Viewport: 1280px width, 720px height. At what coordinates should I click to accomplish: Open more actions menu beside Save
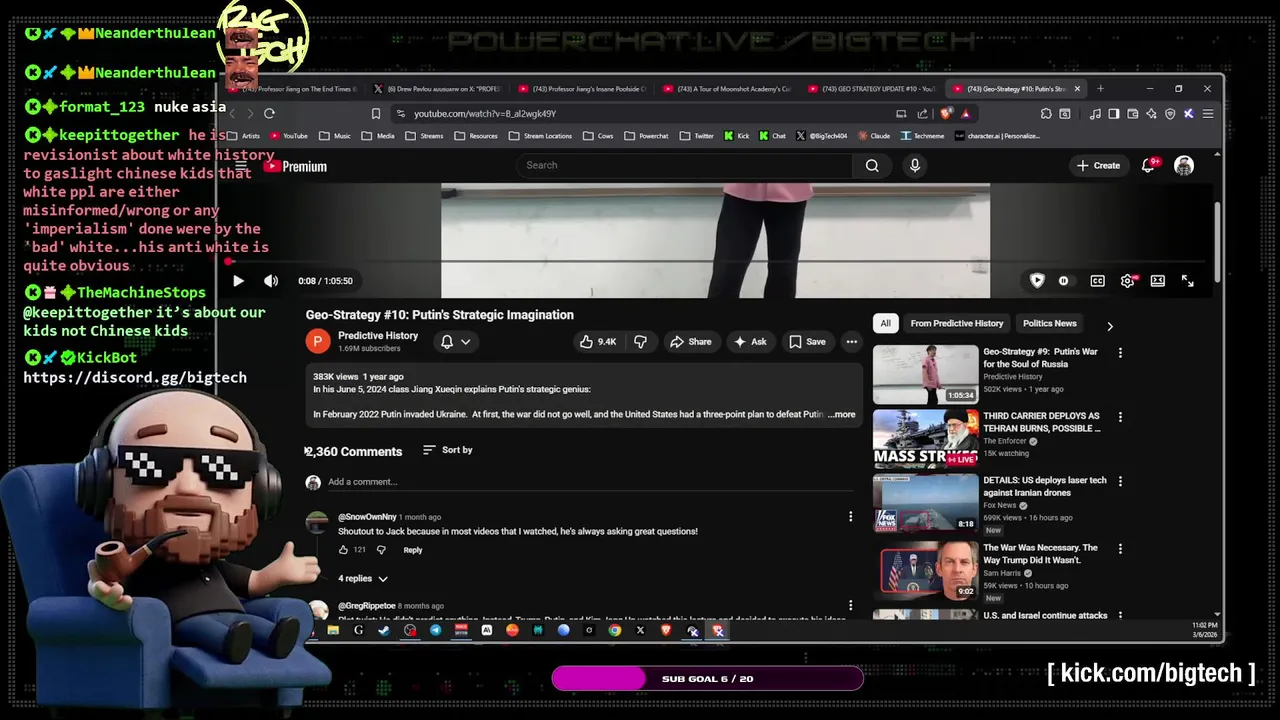851,342
